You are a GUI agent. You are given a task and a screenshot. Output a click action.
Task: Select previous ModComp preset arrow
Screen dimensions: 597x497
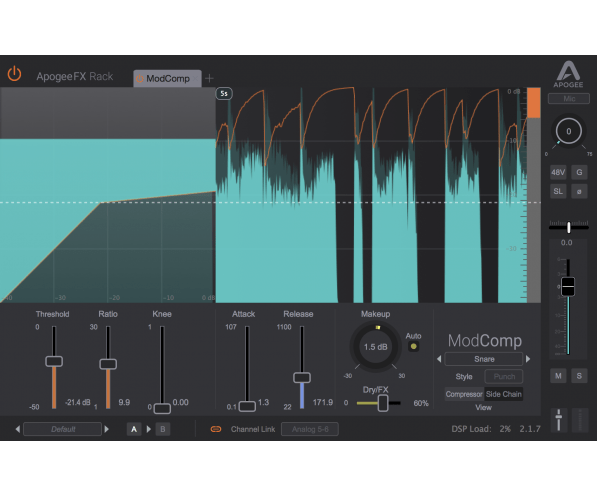click(x=439, y=359)
